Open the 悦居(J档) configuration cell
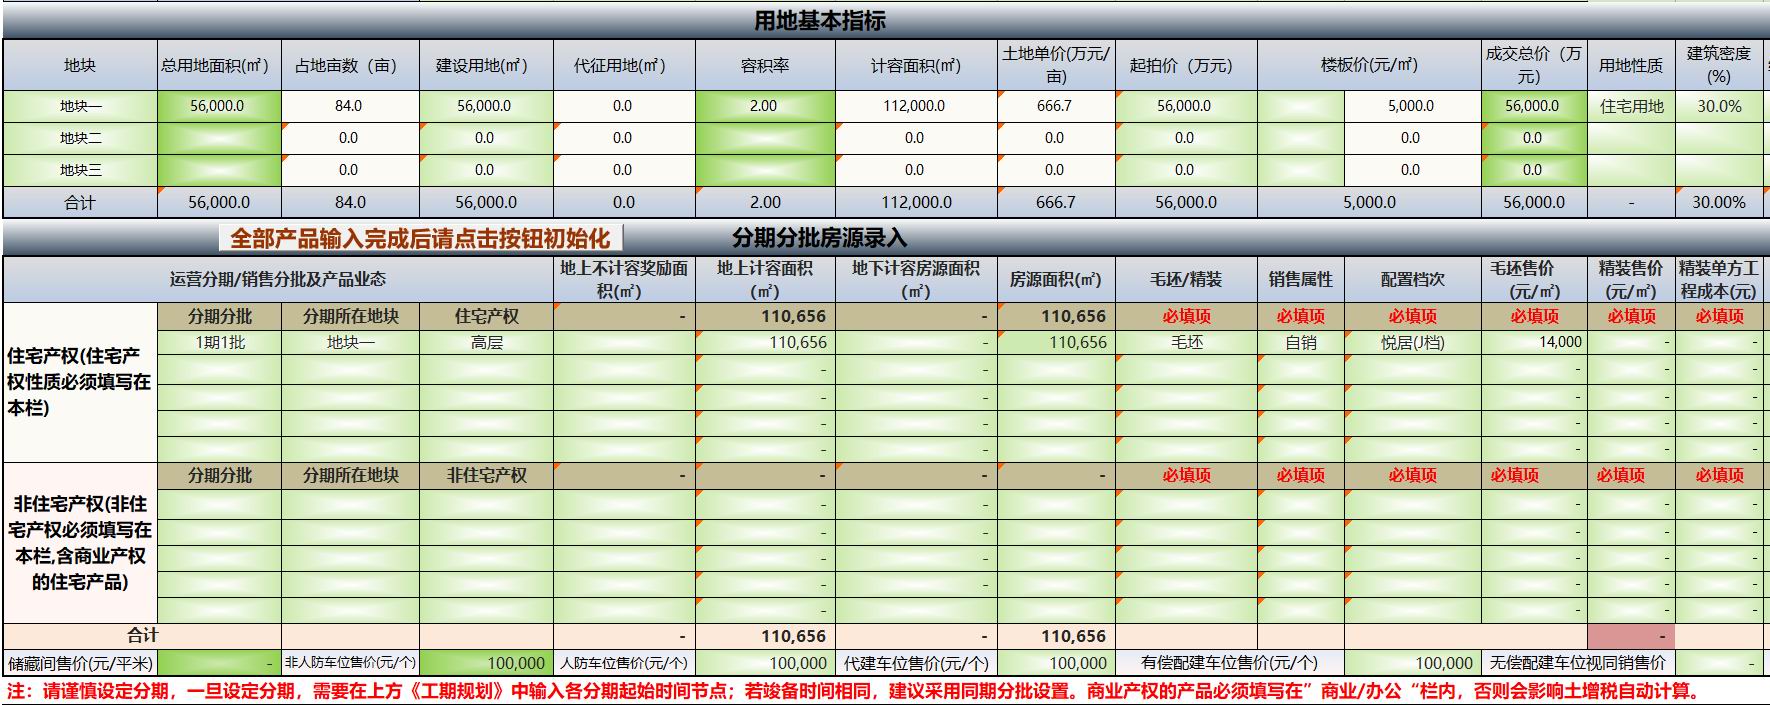1770x705 pixels. [x=1412, y=343]
